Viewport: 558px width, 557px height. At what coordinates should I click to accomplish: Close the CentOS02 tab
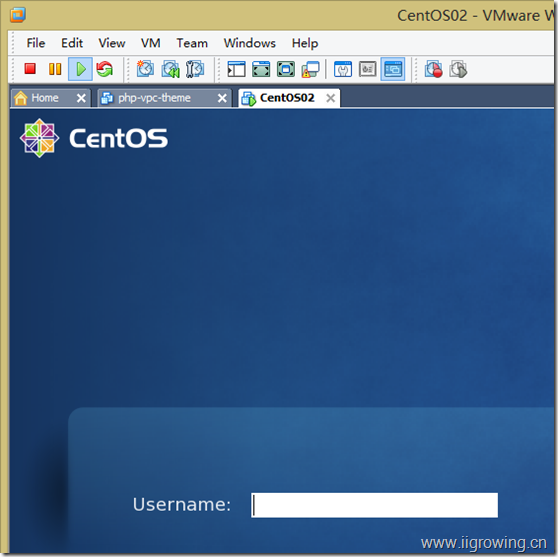pyautogui.click(x=331, y=98)
